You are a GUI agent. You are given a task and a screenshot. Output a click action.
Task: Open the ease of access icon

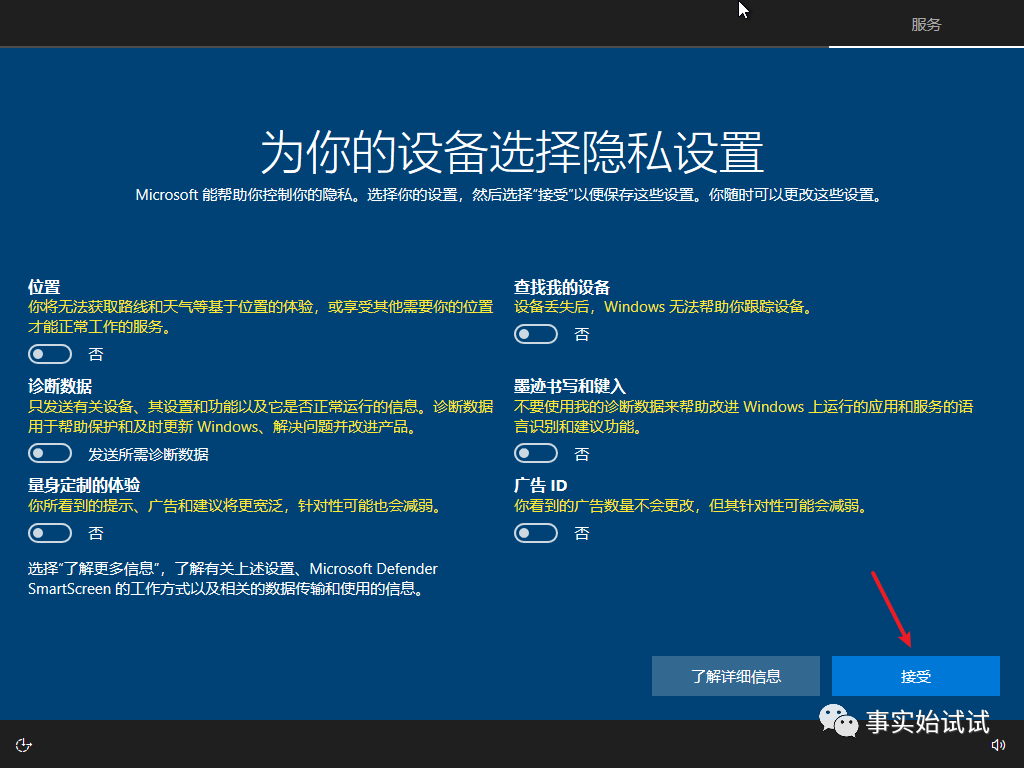click(24, 745)
